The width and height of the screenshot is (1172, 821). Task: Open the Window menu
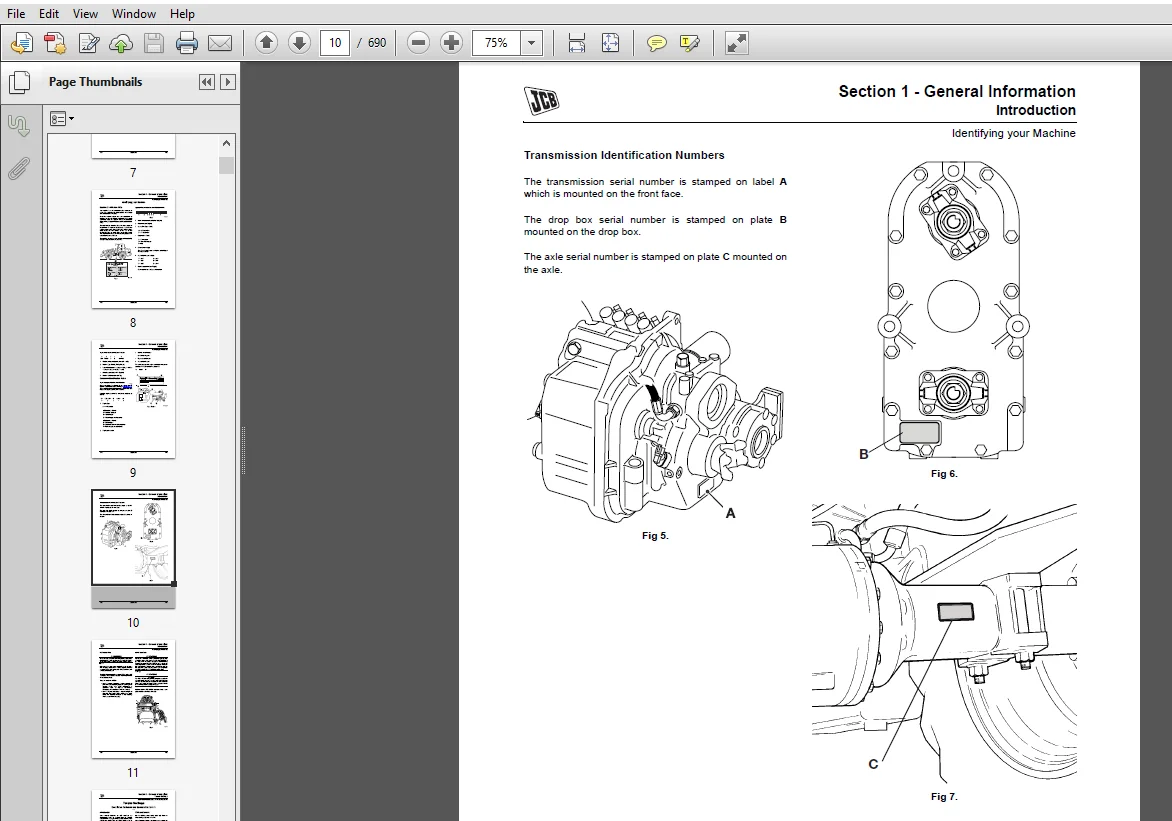134,13
